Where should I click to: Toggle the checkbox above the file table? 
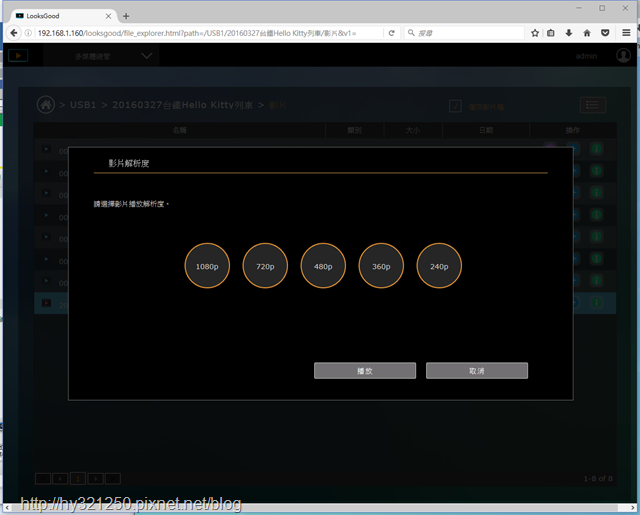[x=455, y=106]
